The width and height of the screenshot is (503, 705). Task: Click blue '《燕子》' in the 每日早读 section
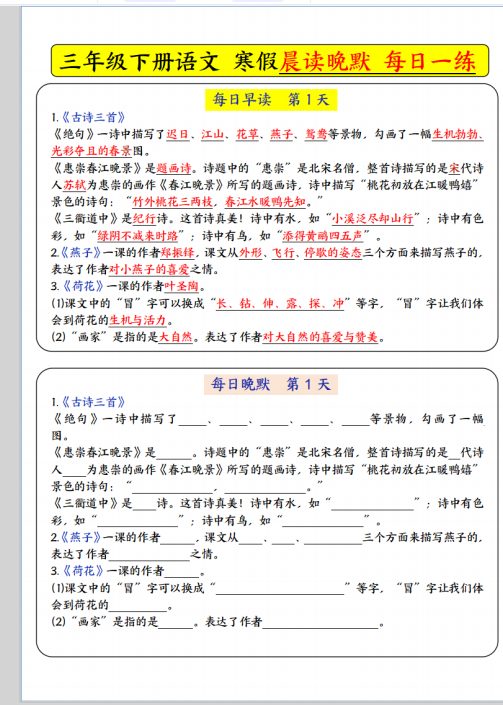(x=80, y=253)
